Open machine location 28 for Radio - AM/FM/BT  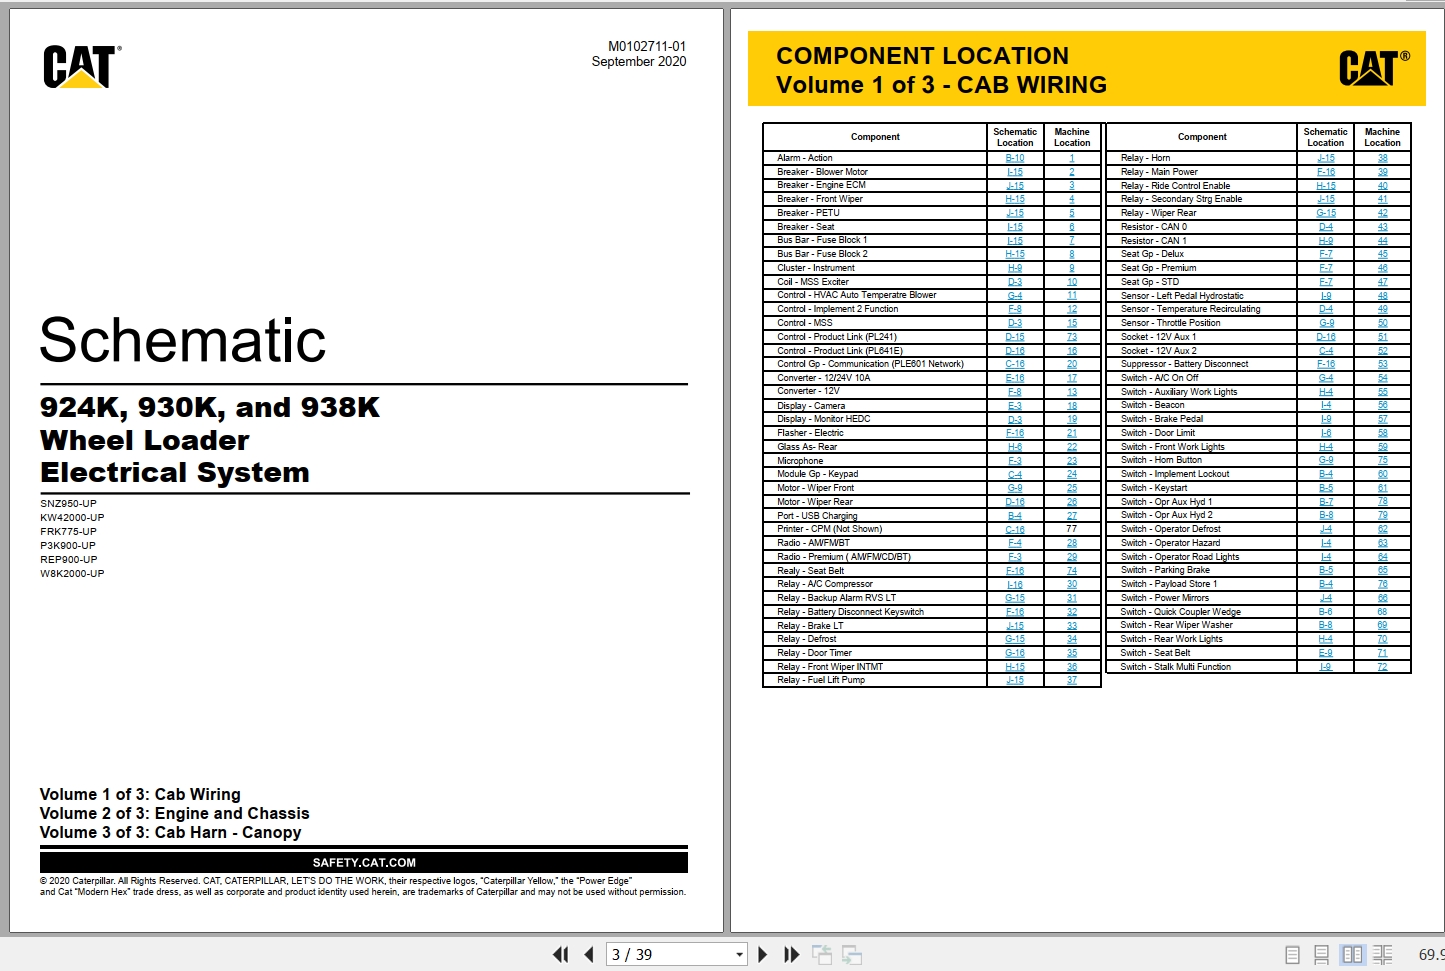pyautogui.click(x=1071, y=543)
